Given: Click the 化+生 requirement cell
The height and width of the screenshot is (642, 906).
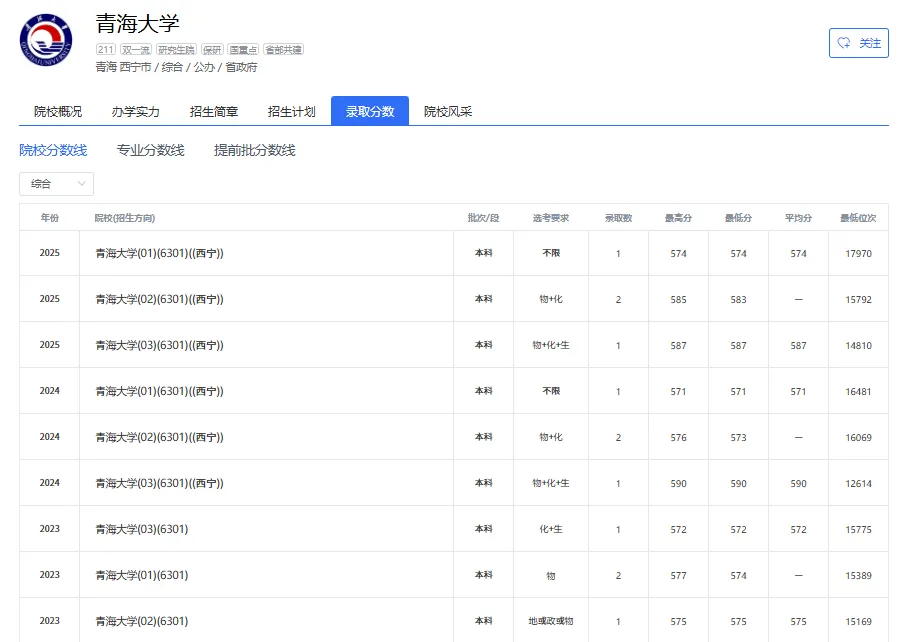Looking at the screenshot, I should [x=551, y=529].
